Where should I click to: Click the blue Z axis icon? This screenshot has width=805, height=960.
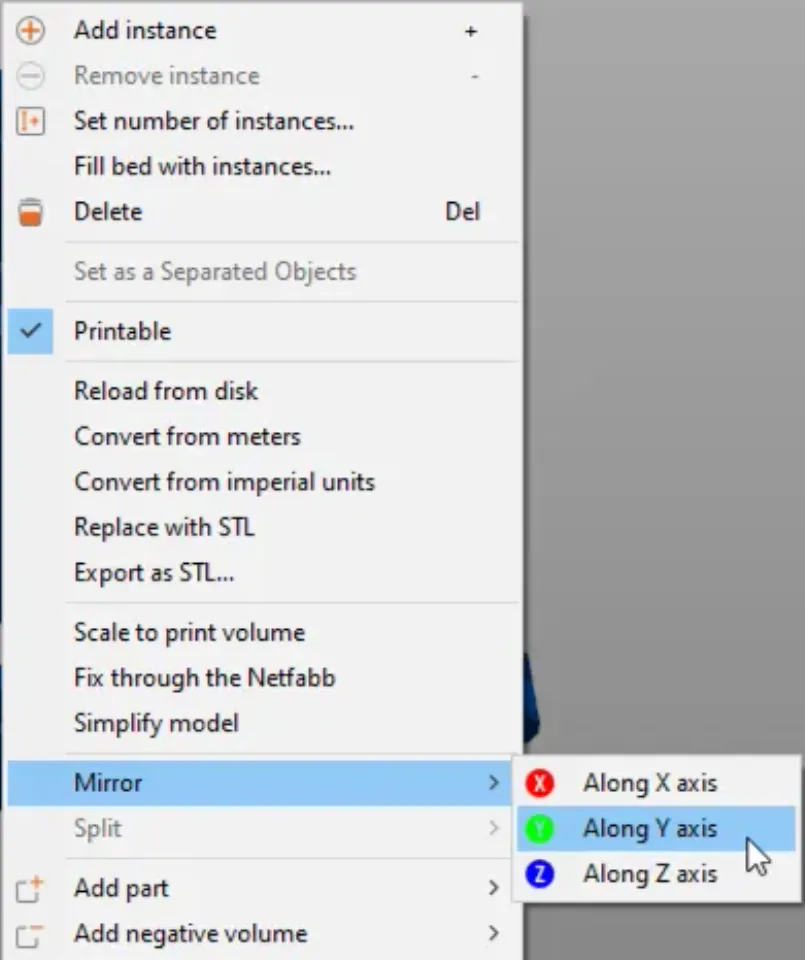coord(540,874)
